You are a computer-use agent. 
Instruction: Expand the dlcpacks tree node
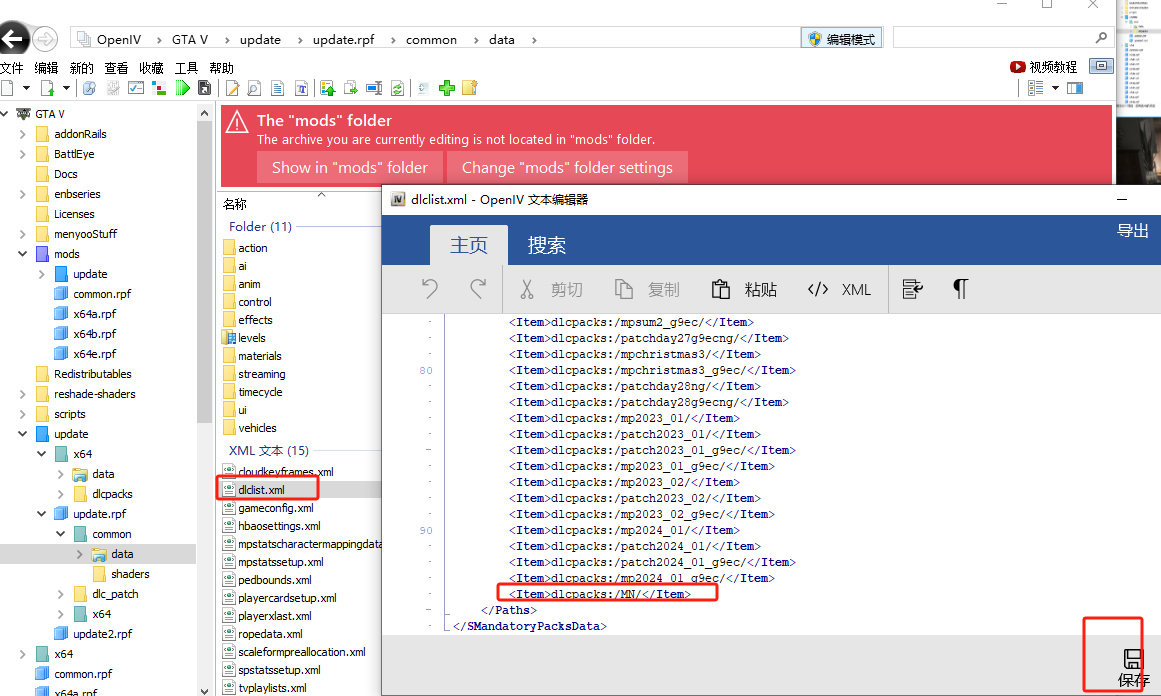61,494
